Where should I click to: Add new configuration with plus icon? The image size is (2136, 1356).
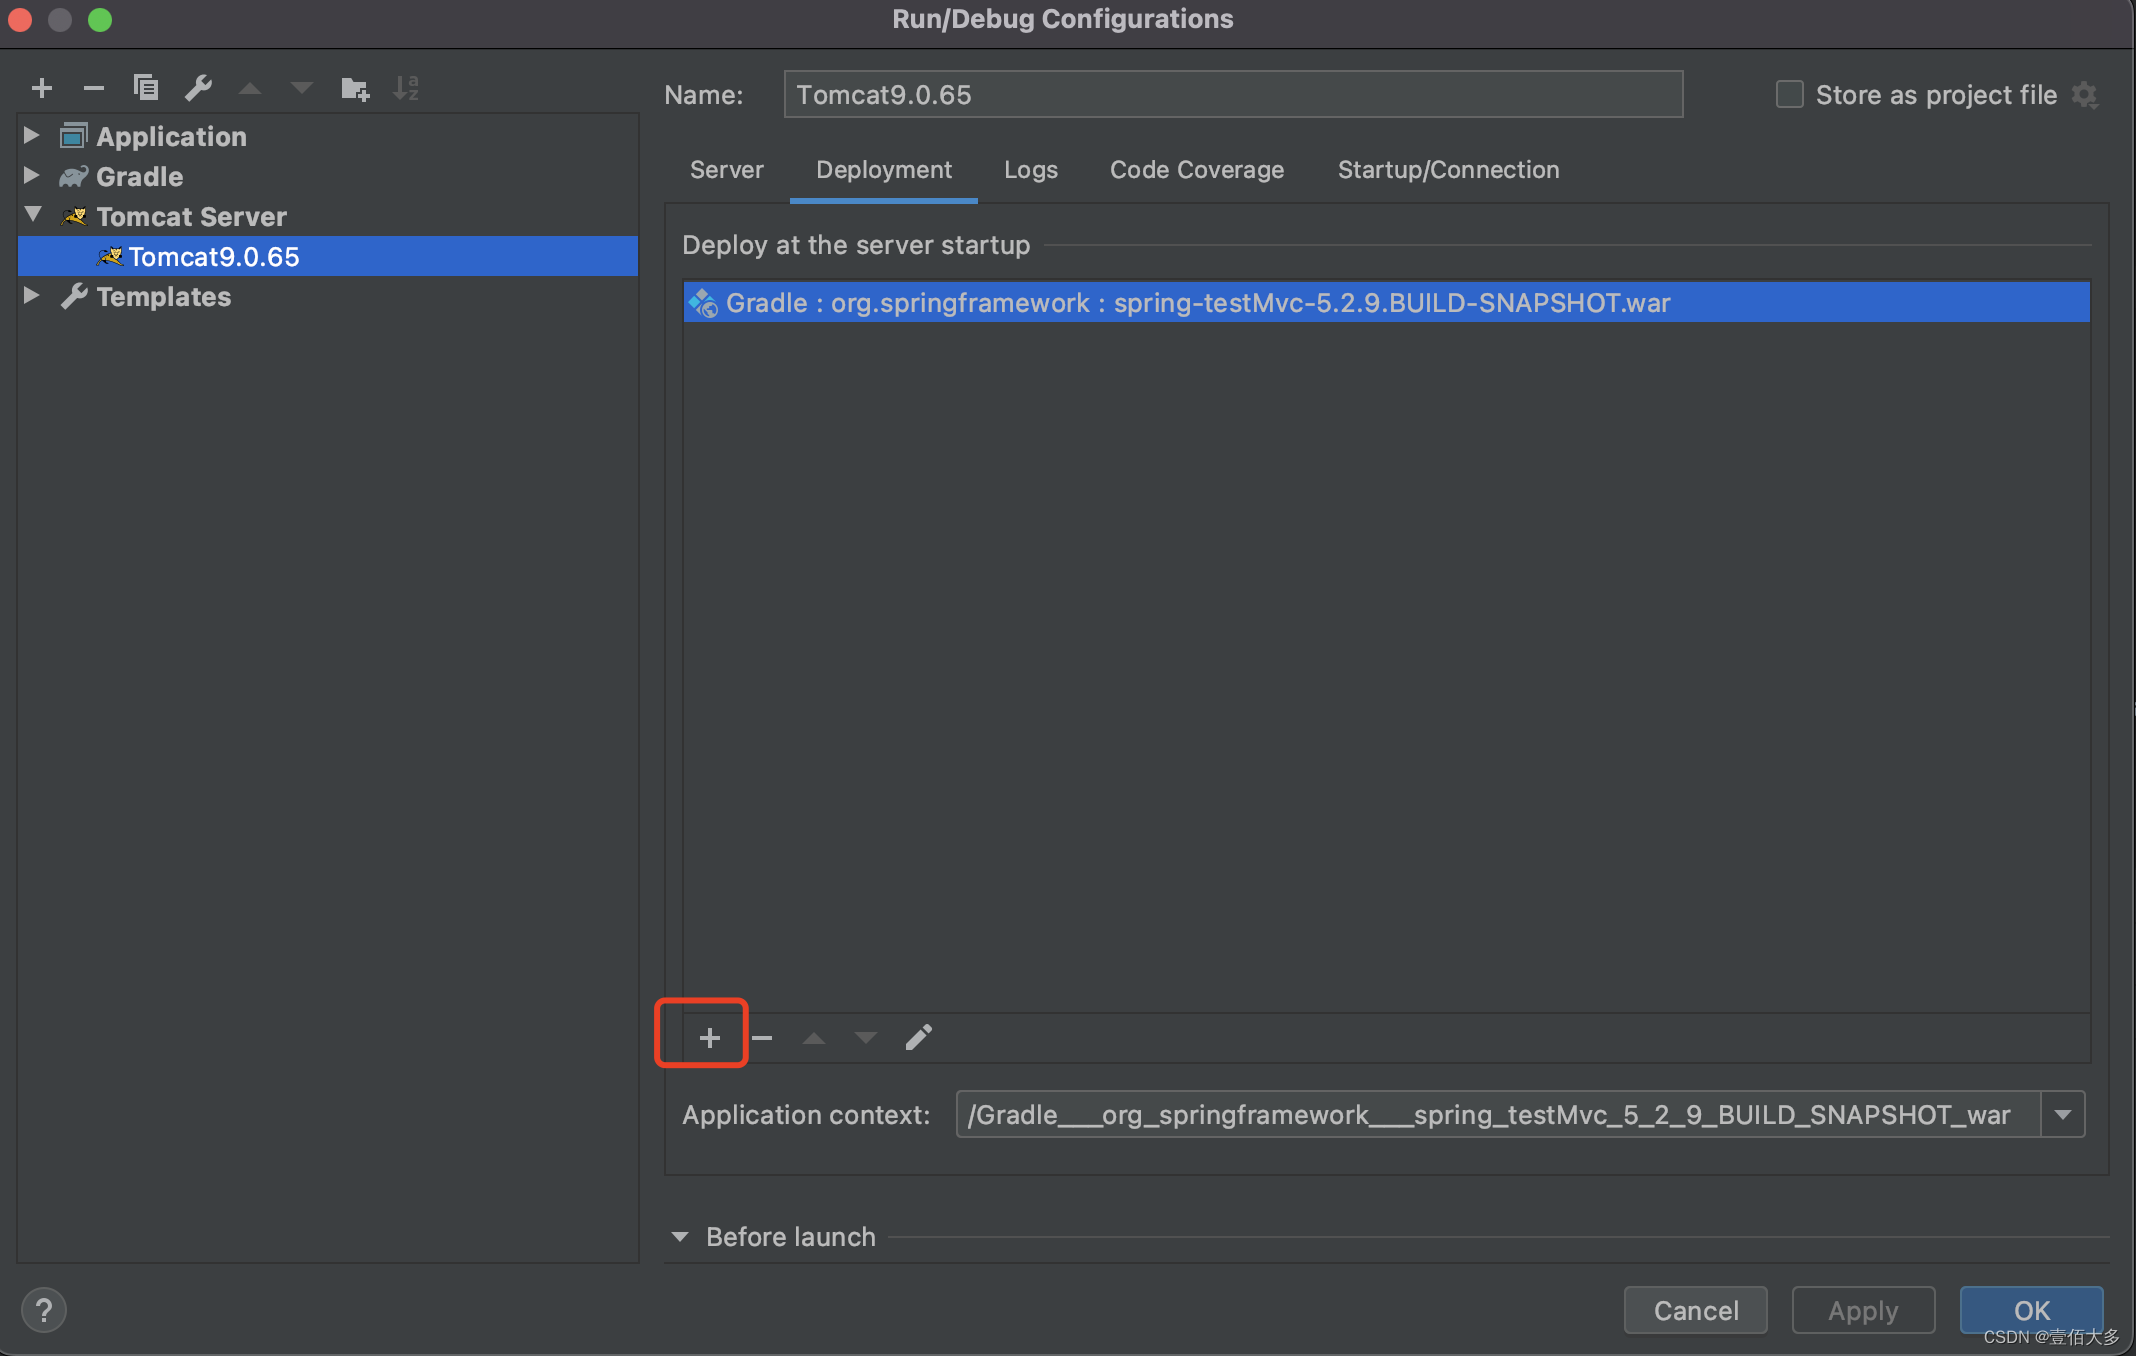(42, 89)
